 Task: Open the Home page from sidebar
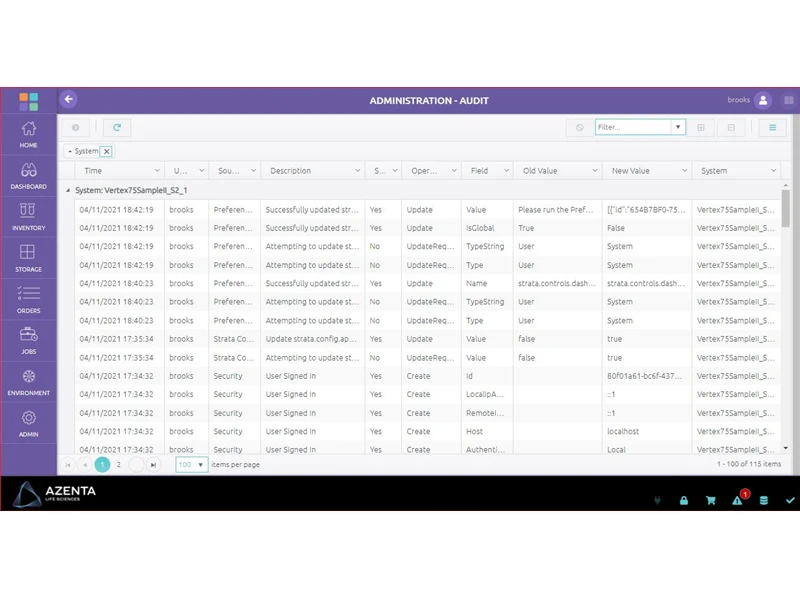pyautogui.click(x=29, y=133)
